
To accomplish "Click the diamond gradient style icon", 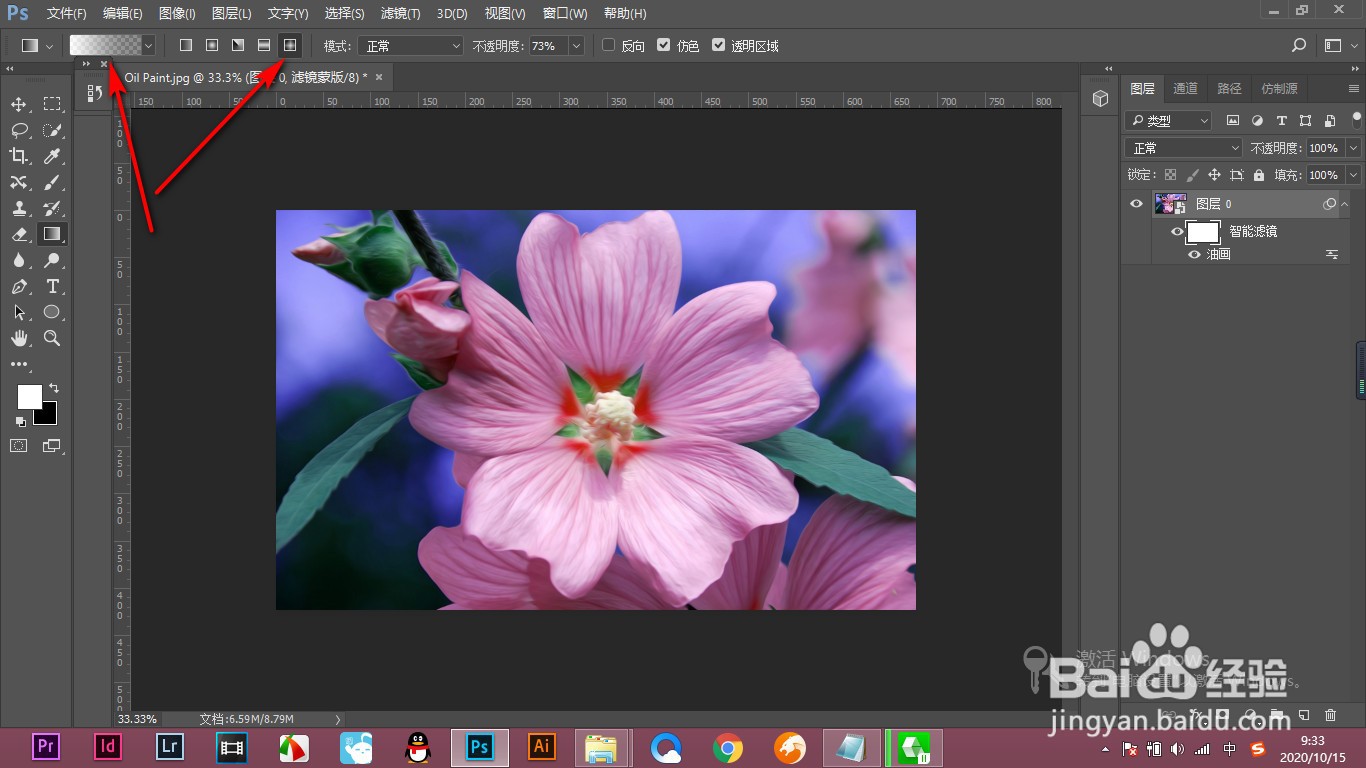I will (x=290, y=46).
